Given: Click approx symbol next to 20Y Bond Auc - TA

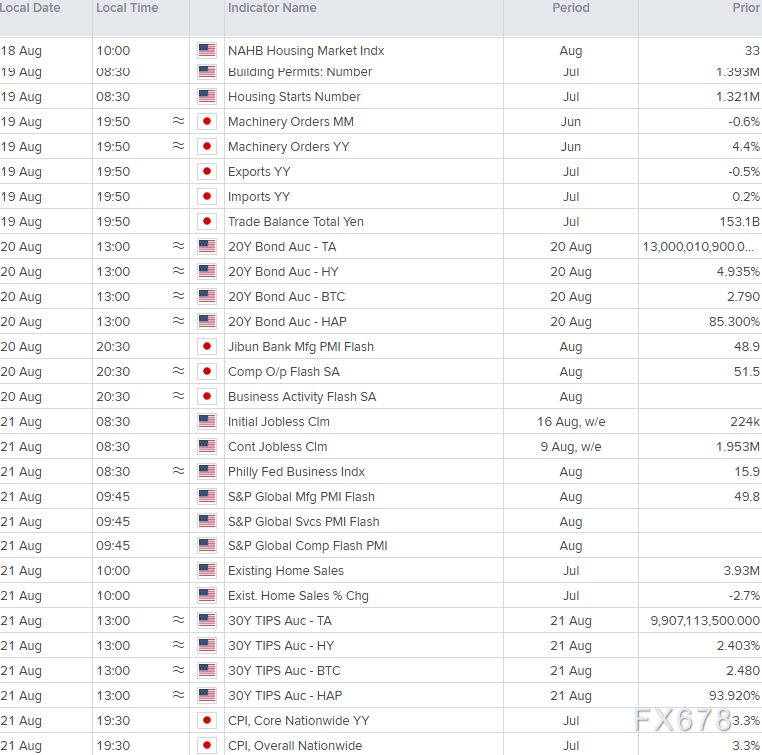Looking at the screenshot, I should 178,247.
